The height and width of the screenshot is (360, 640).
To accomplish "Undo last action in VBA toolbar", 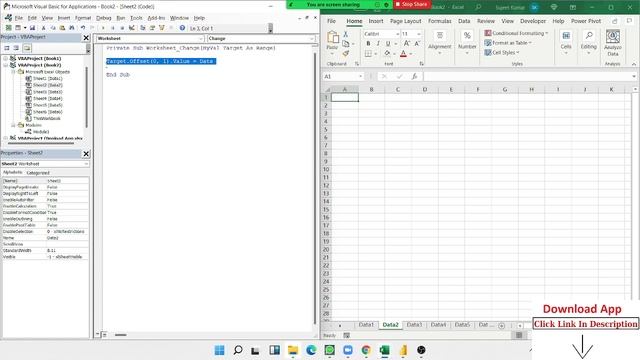I will click(x=83, y=28).
